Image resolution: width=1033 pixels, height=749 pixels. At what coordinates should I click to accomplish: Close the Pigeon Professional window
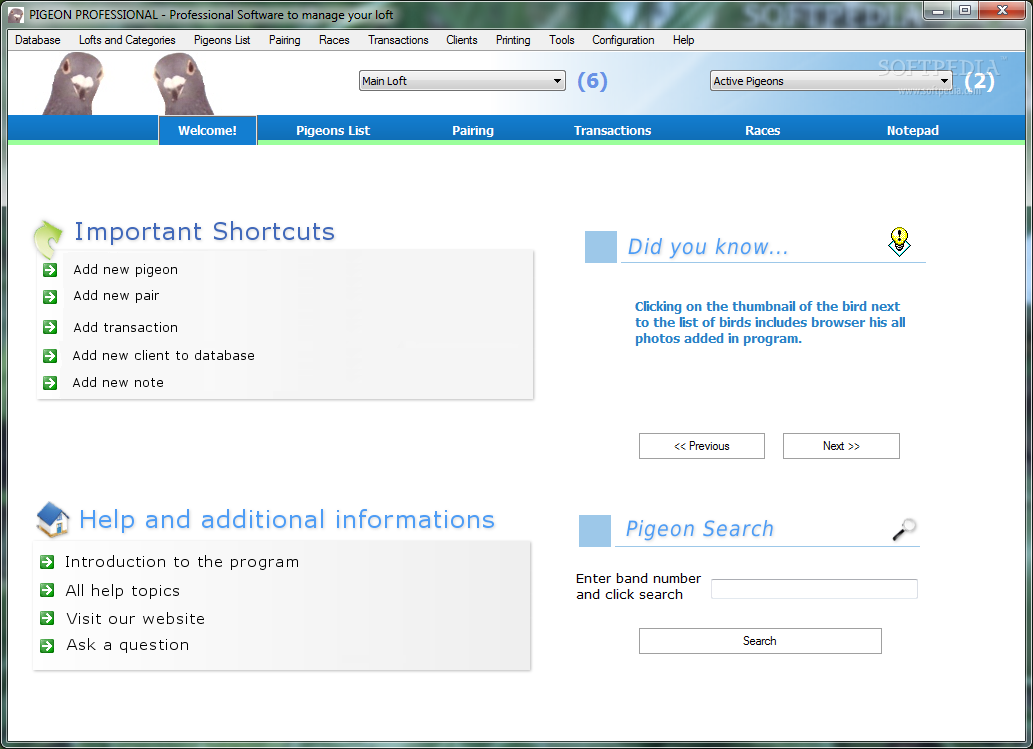pyautogui.click(x=1003, y=10)
